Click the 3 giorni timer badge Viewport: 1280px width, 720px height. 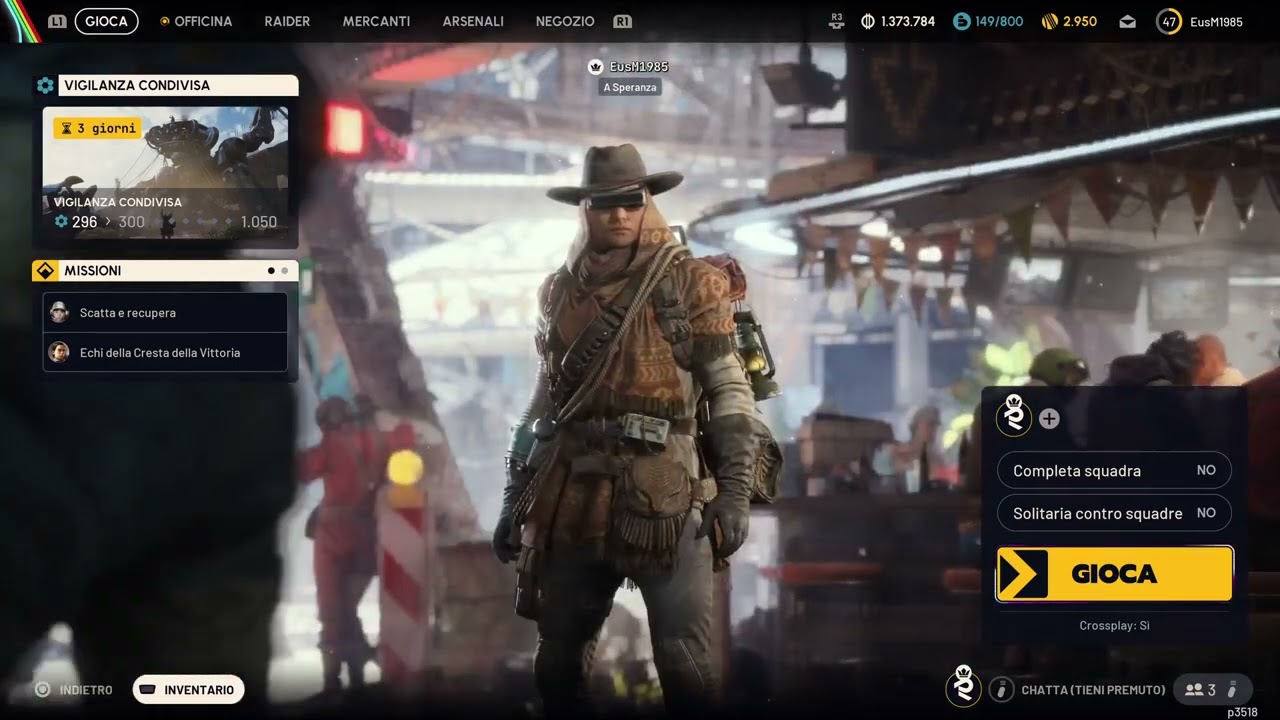(x=97, y=128)
